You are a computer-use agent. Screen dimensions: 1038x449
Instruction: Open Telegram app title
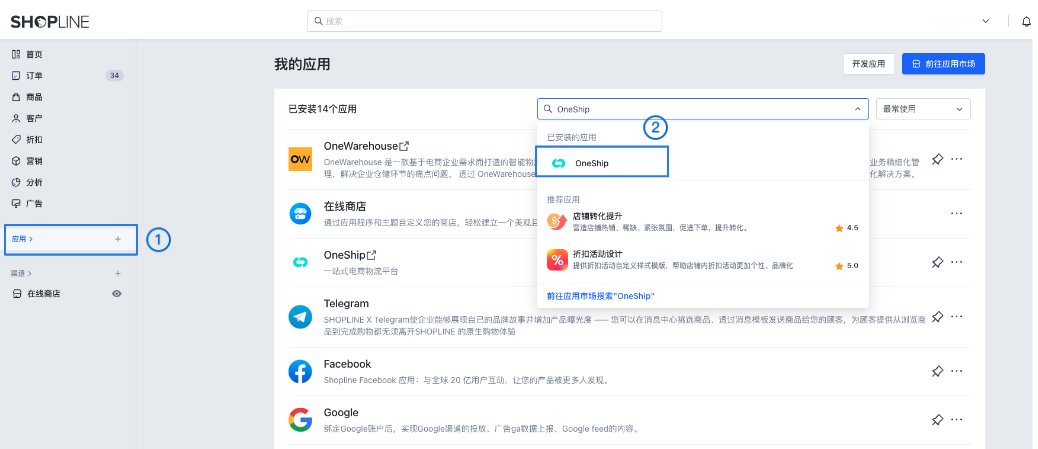[346, 303]
